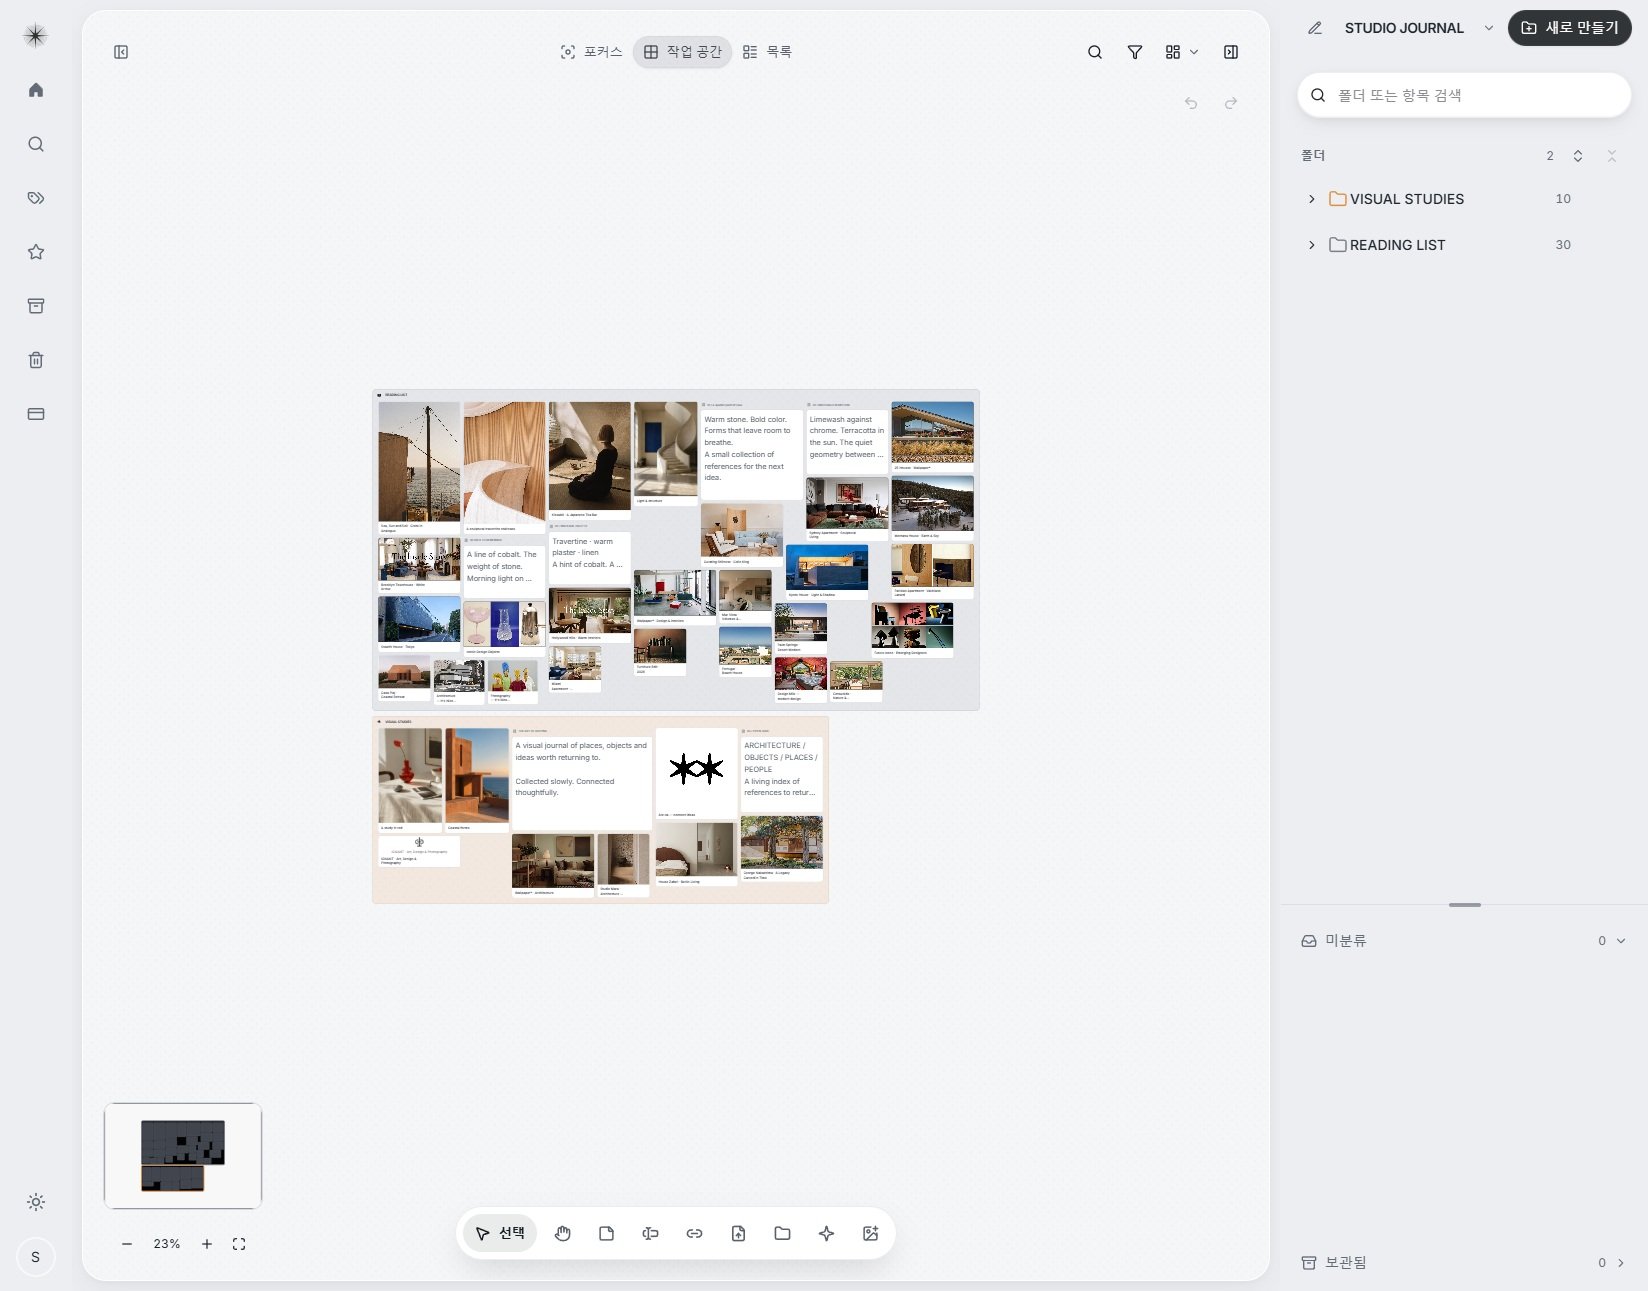Image resolution: width=1648 pixels, height=1291 pixels.
Task: Open the user avatar S
Action: [x=36, y=1257]
